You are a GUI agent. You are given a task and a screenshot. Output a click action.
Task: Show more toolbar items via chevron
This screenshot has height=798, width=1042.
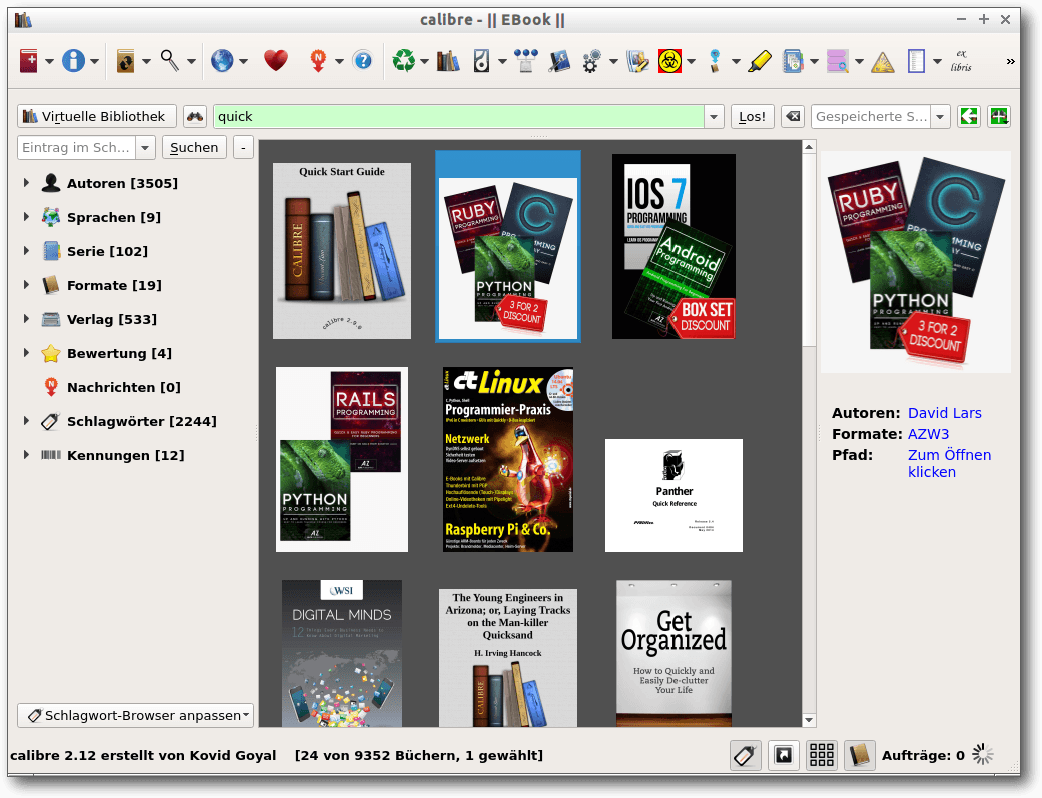(1010, 61)
